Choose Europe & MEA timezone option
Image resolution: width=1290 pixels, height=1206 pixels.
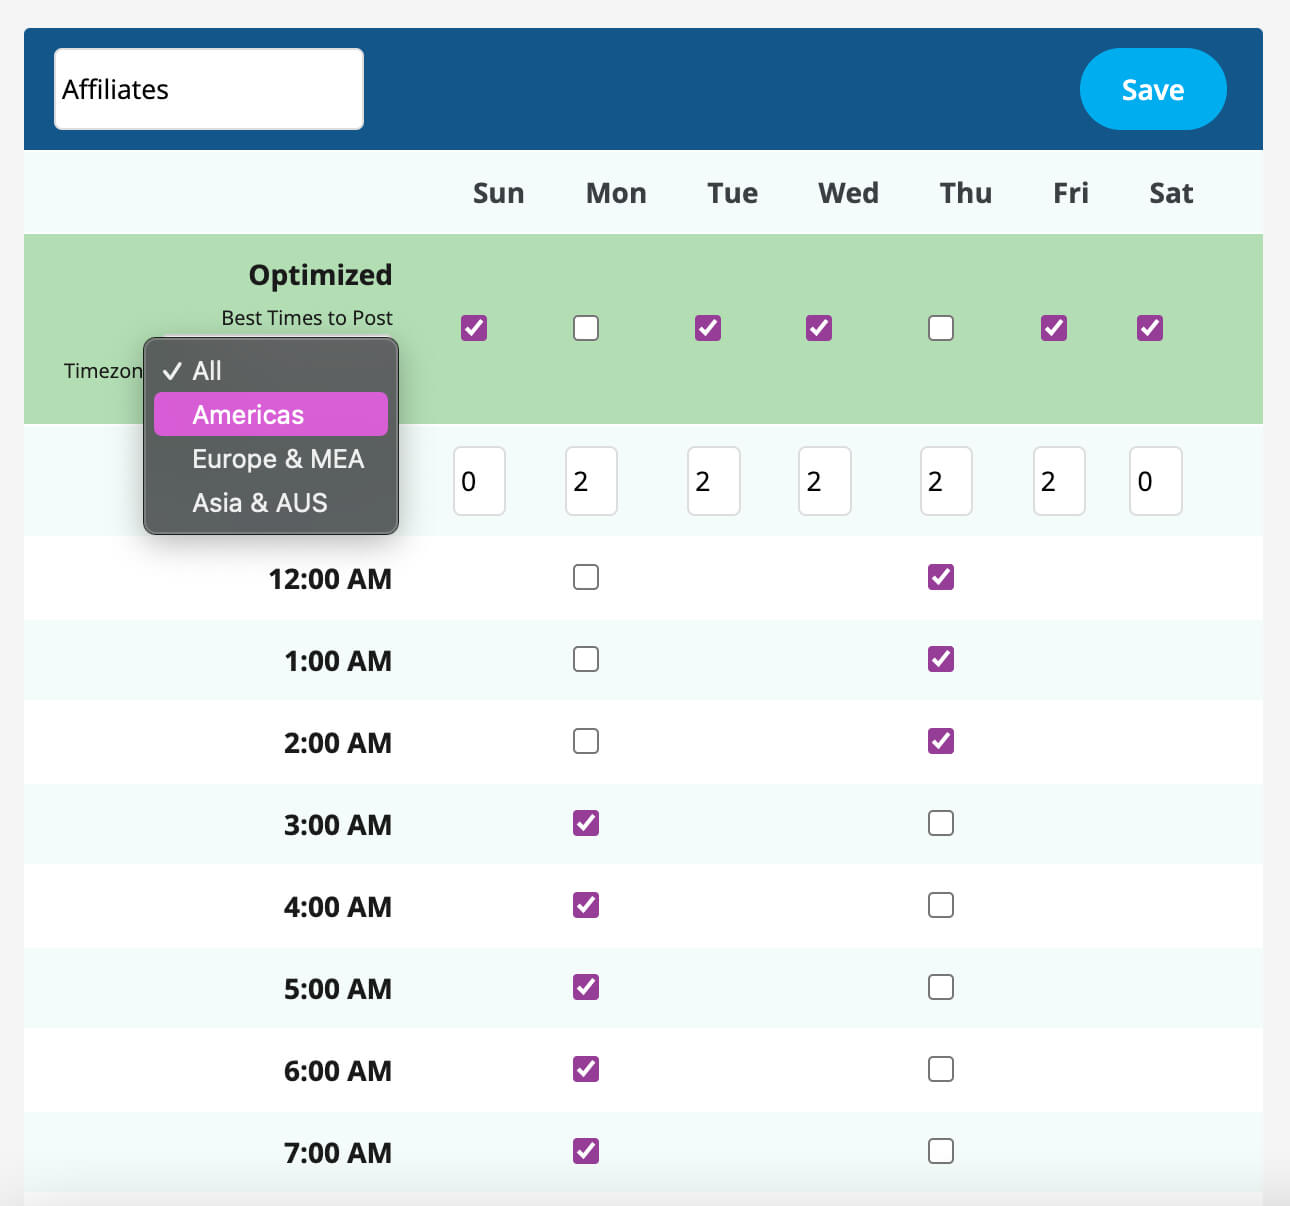click(x=277, y=458)
